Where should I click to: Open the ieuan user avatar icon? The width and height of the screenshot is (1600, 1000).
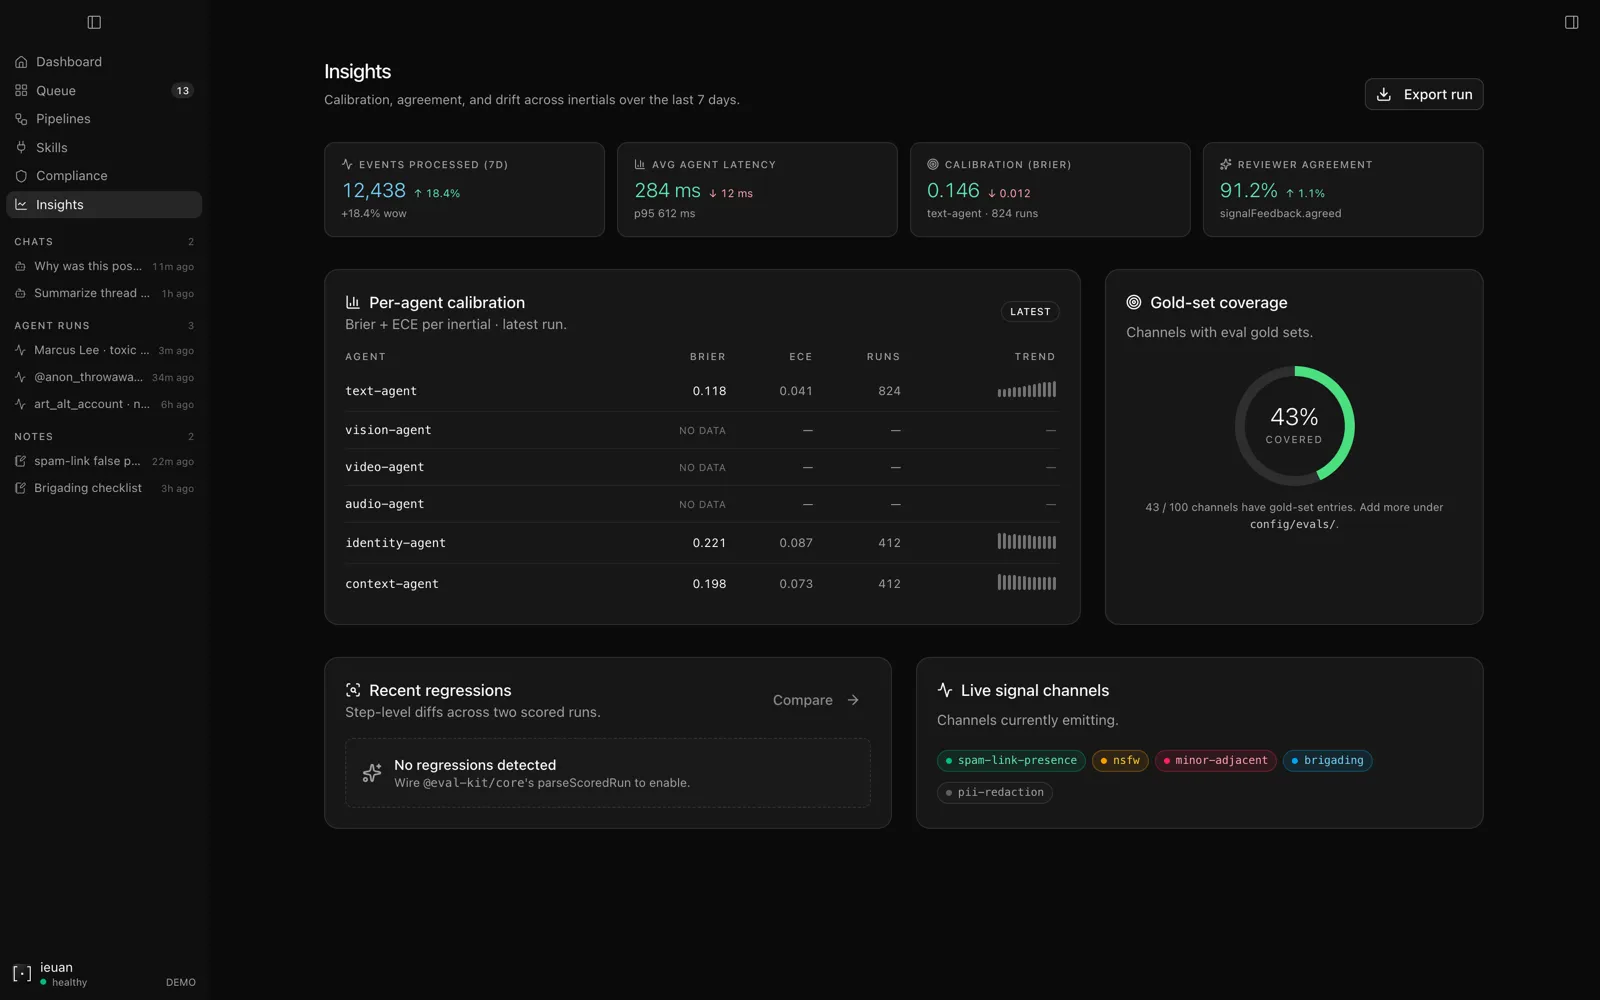pos(22,973)
